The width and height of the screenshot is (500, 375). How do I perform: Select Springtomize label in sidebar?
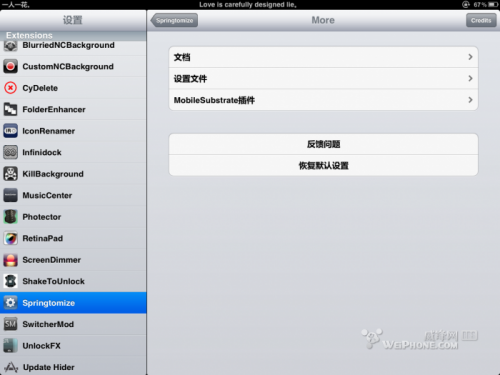pos(49,303)
